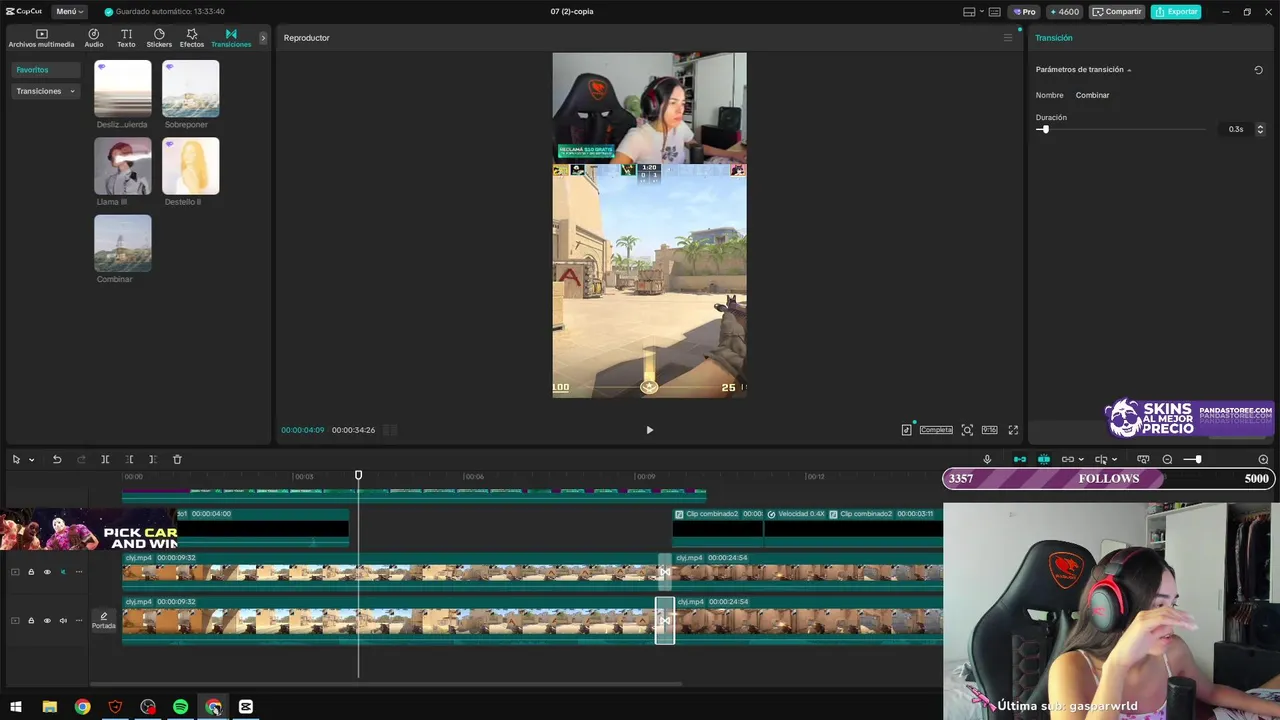1280x720 pixels.
Task: Open the TikTok safe zone icon
Action: point(906,430)
